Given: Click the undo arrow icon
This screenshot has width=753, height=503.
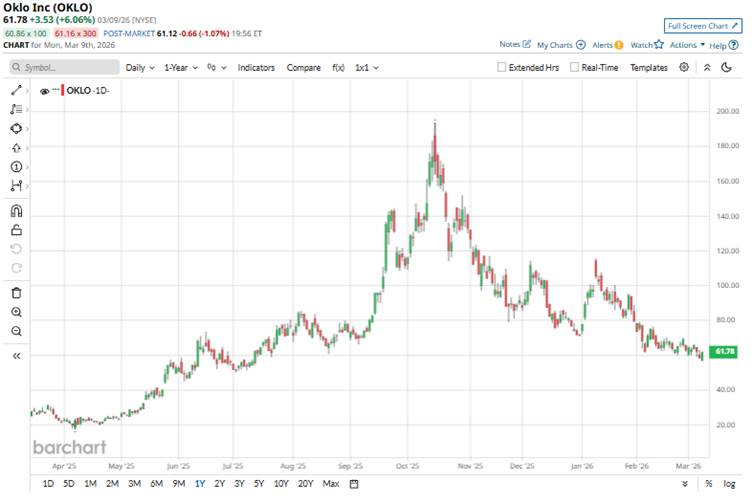Looking at the screenshot, I should 16,249.
